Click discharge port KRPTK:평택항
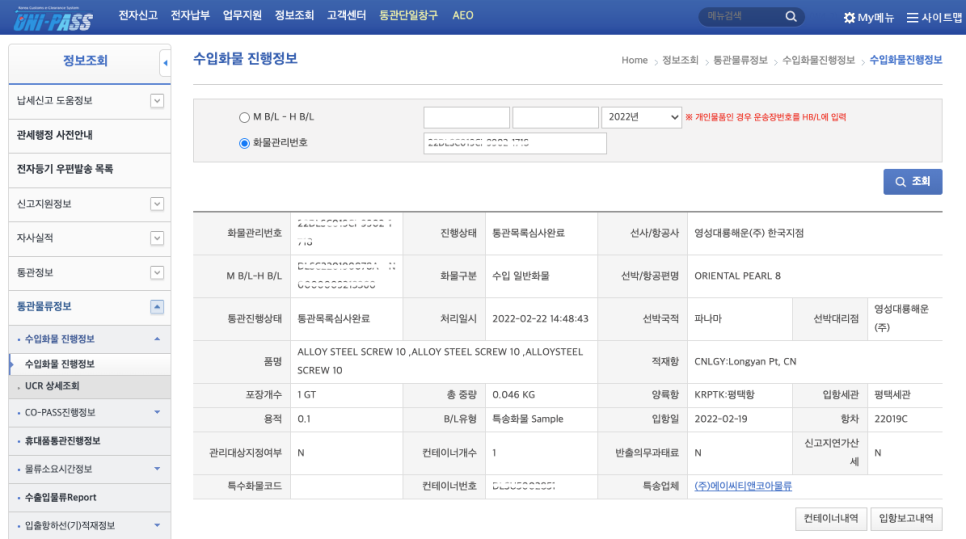Screen dimensions: 966x539 pos(724,395)
